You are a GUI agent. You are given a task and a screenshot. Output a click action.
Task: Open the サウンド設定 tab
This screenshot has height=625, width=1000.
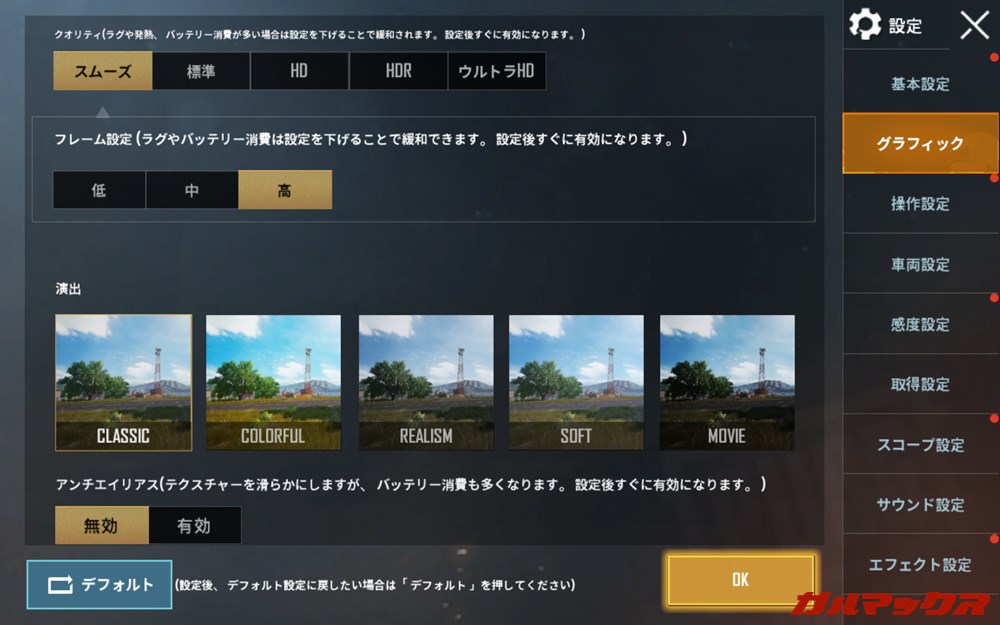click(x=920, y=504)
